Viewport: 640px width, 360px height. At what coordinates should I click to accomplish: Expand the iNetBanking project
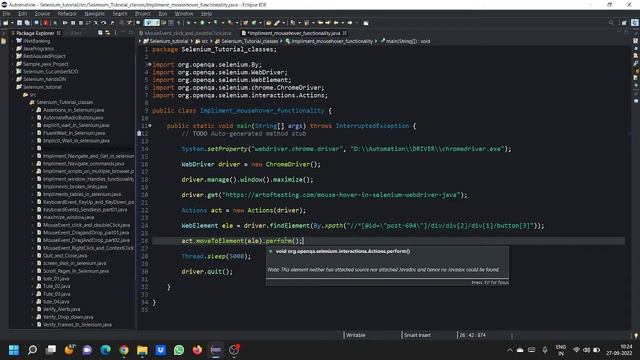[13, 41]
